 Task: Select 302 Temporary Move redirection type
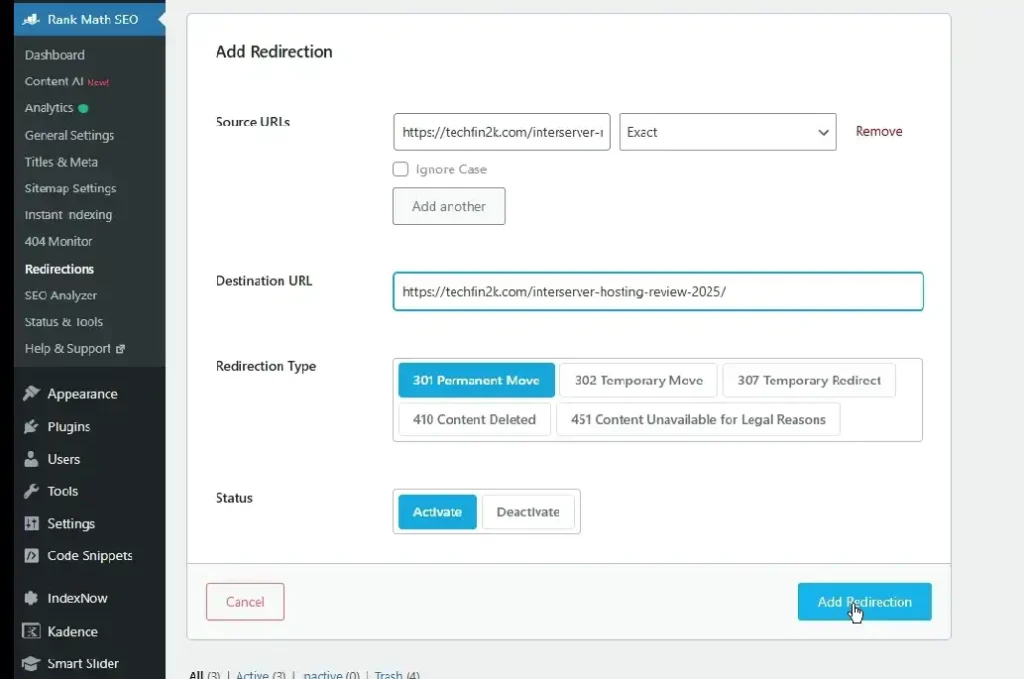(x=638, y=380)
